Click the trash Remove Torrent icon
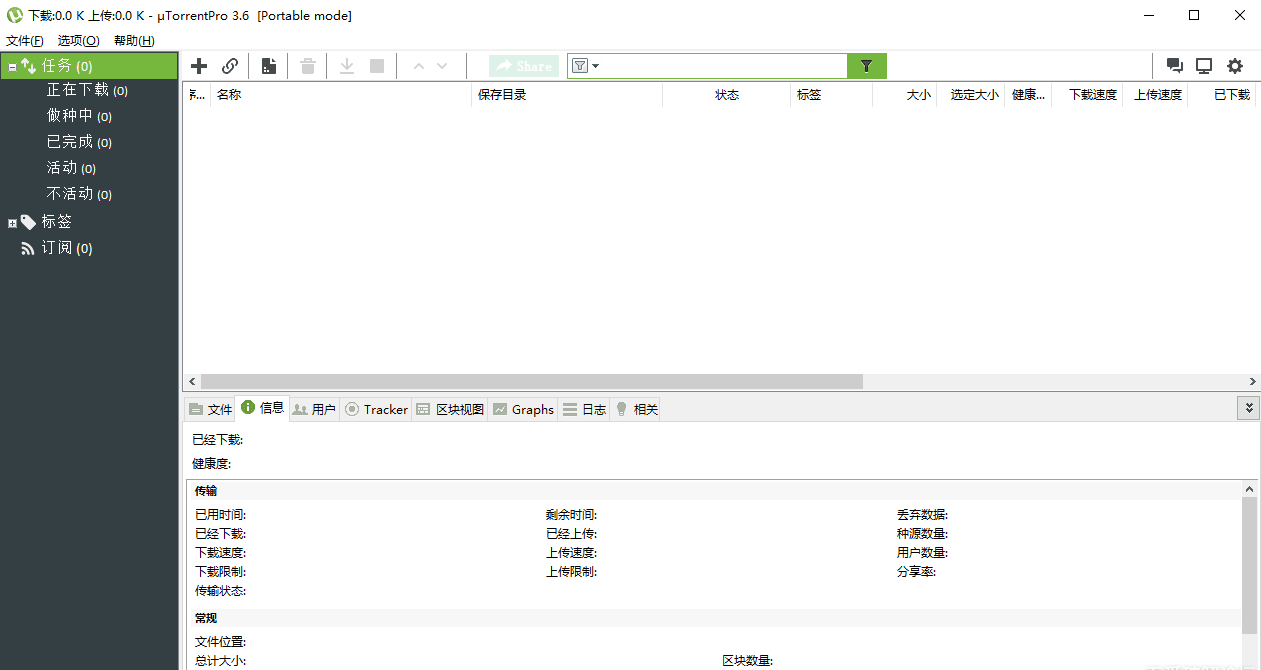The image size is (1261, 670). coord(307,65)
